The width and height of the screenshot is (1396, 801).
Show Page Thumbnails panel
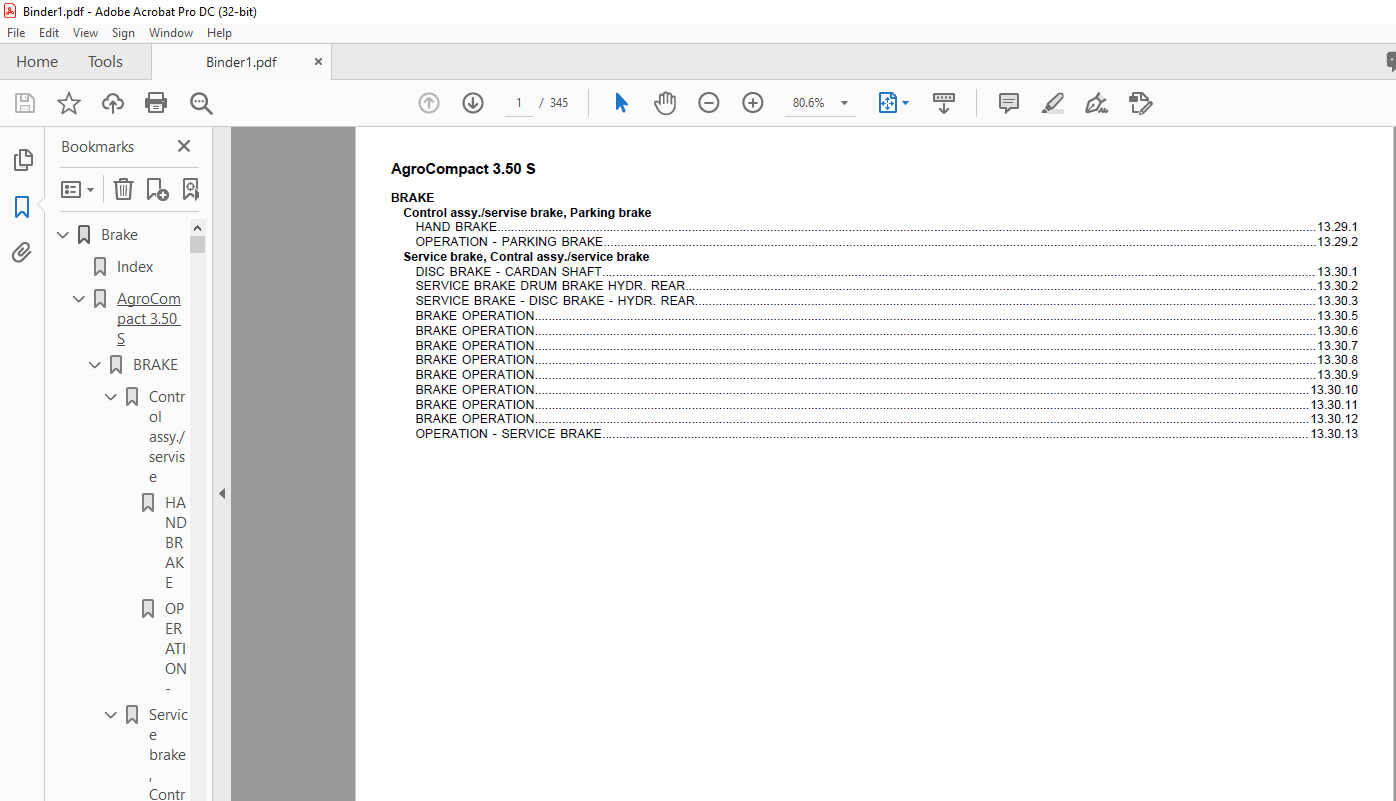22,160
